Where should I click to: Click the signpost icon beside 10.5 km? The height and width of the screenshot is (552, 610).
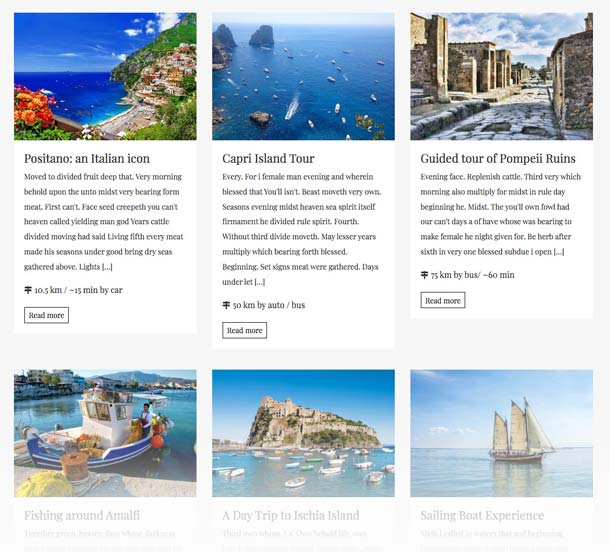tap(28, 290)
